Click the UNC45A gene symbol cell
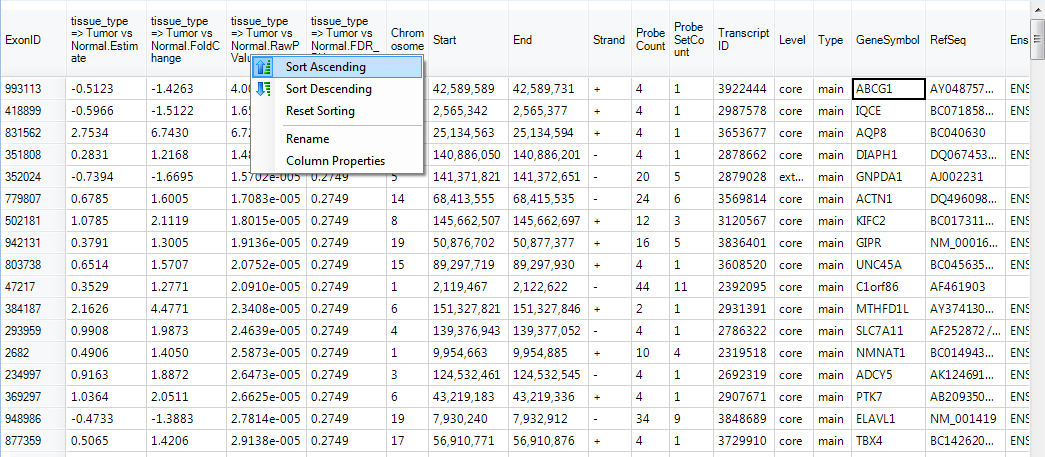Screen dimensions: 1045x457 pyautogui.click(x=888, y=264)
